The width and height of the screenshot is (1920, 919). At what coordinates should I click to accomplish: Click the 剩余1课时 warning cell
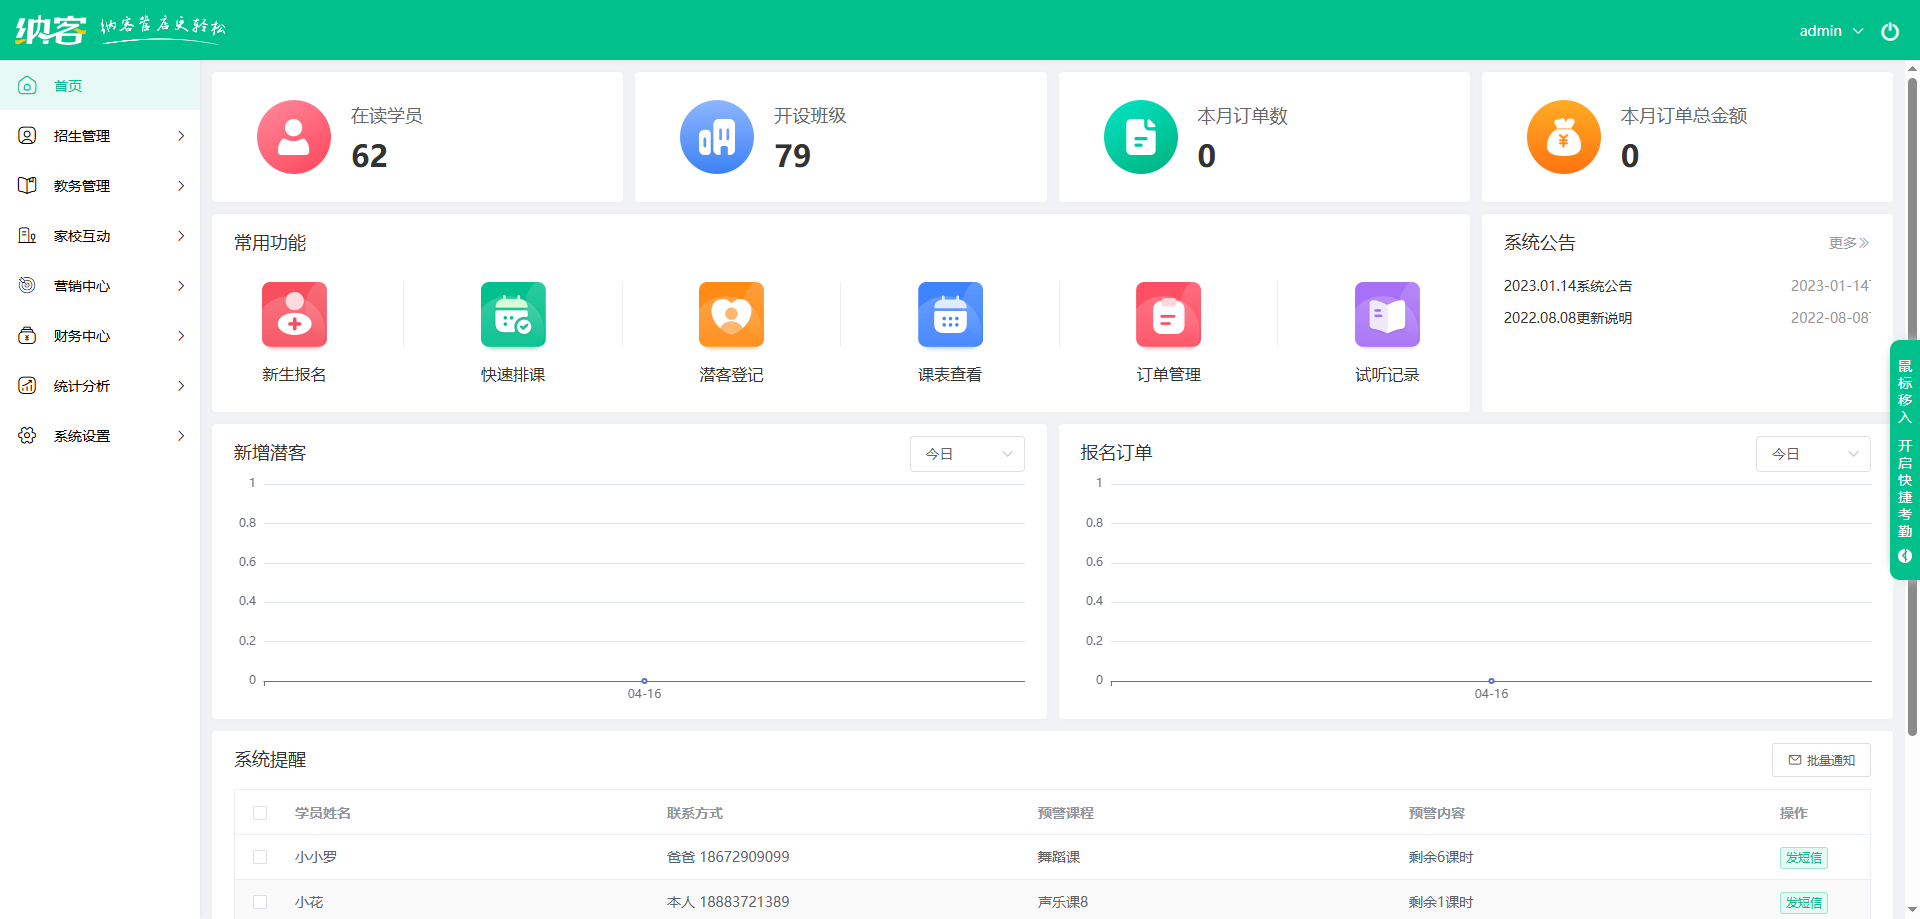[x=1440, y=902]
